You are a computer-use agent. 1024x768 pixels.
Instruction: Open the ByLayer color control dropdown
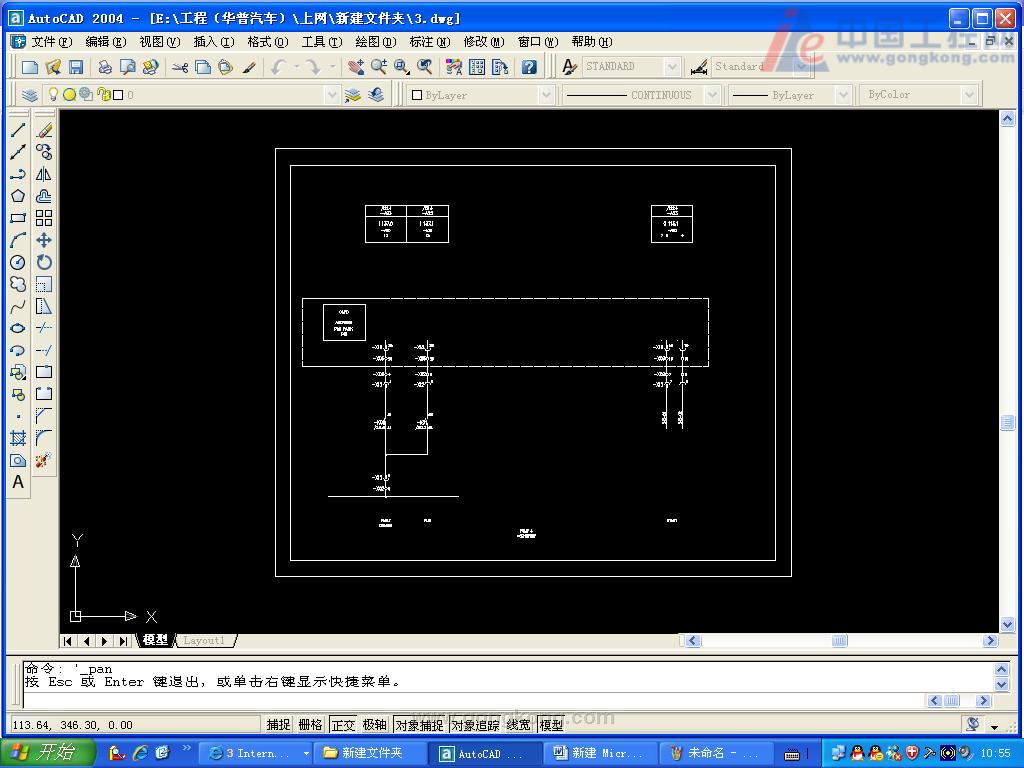546,95
